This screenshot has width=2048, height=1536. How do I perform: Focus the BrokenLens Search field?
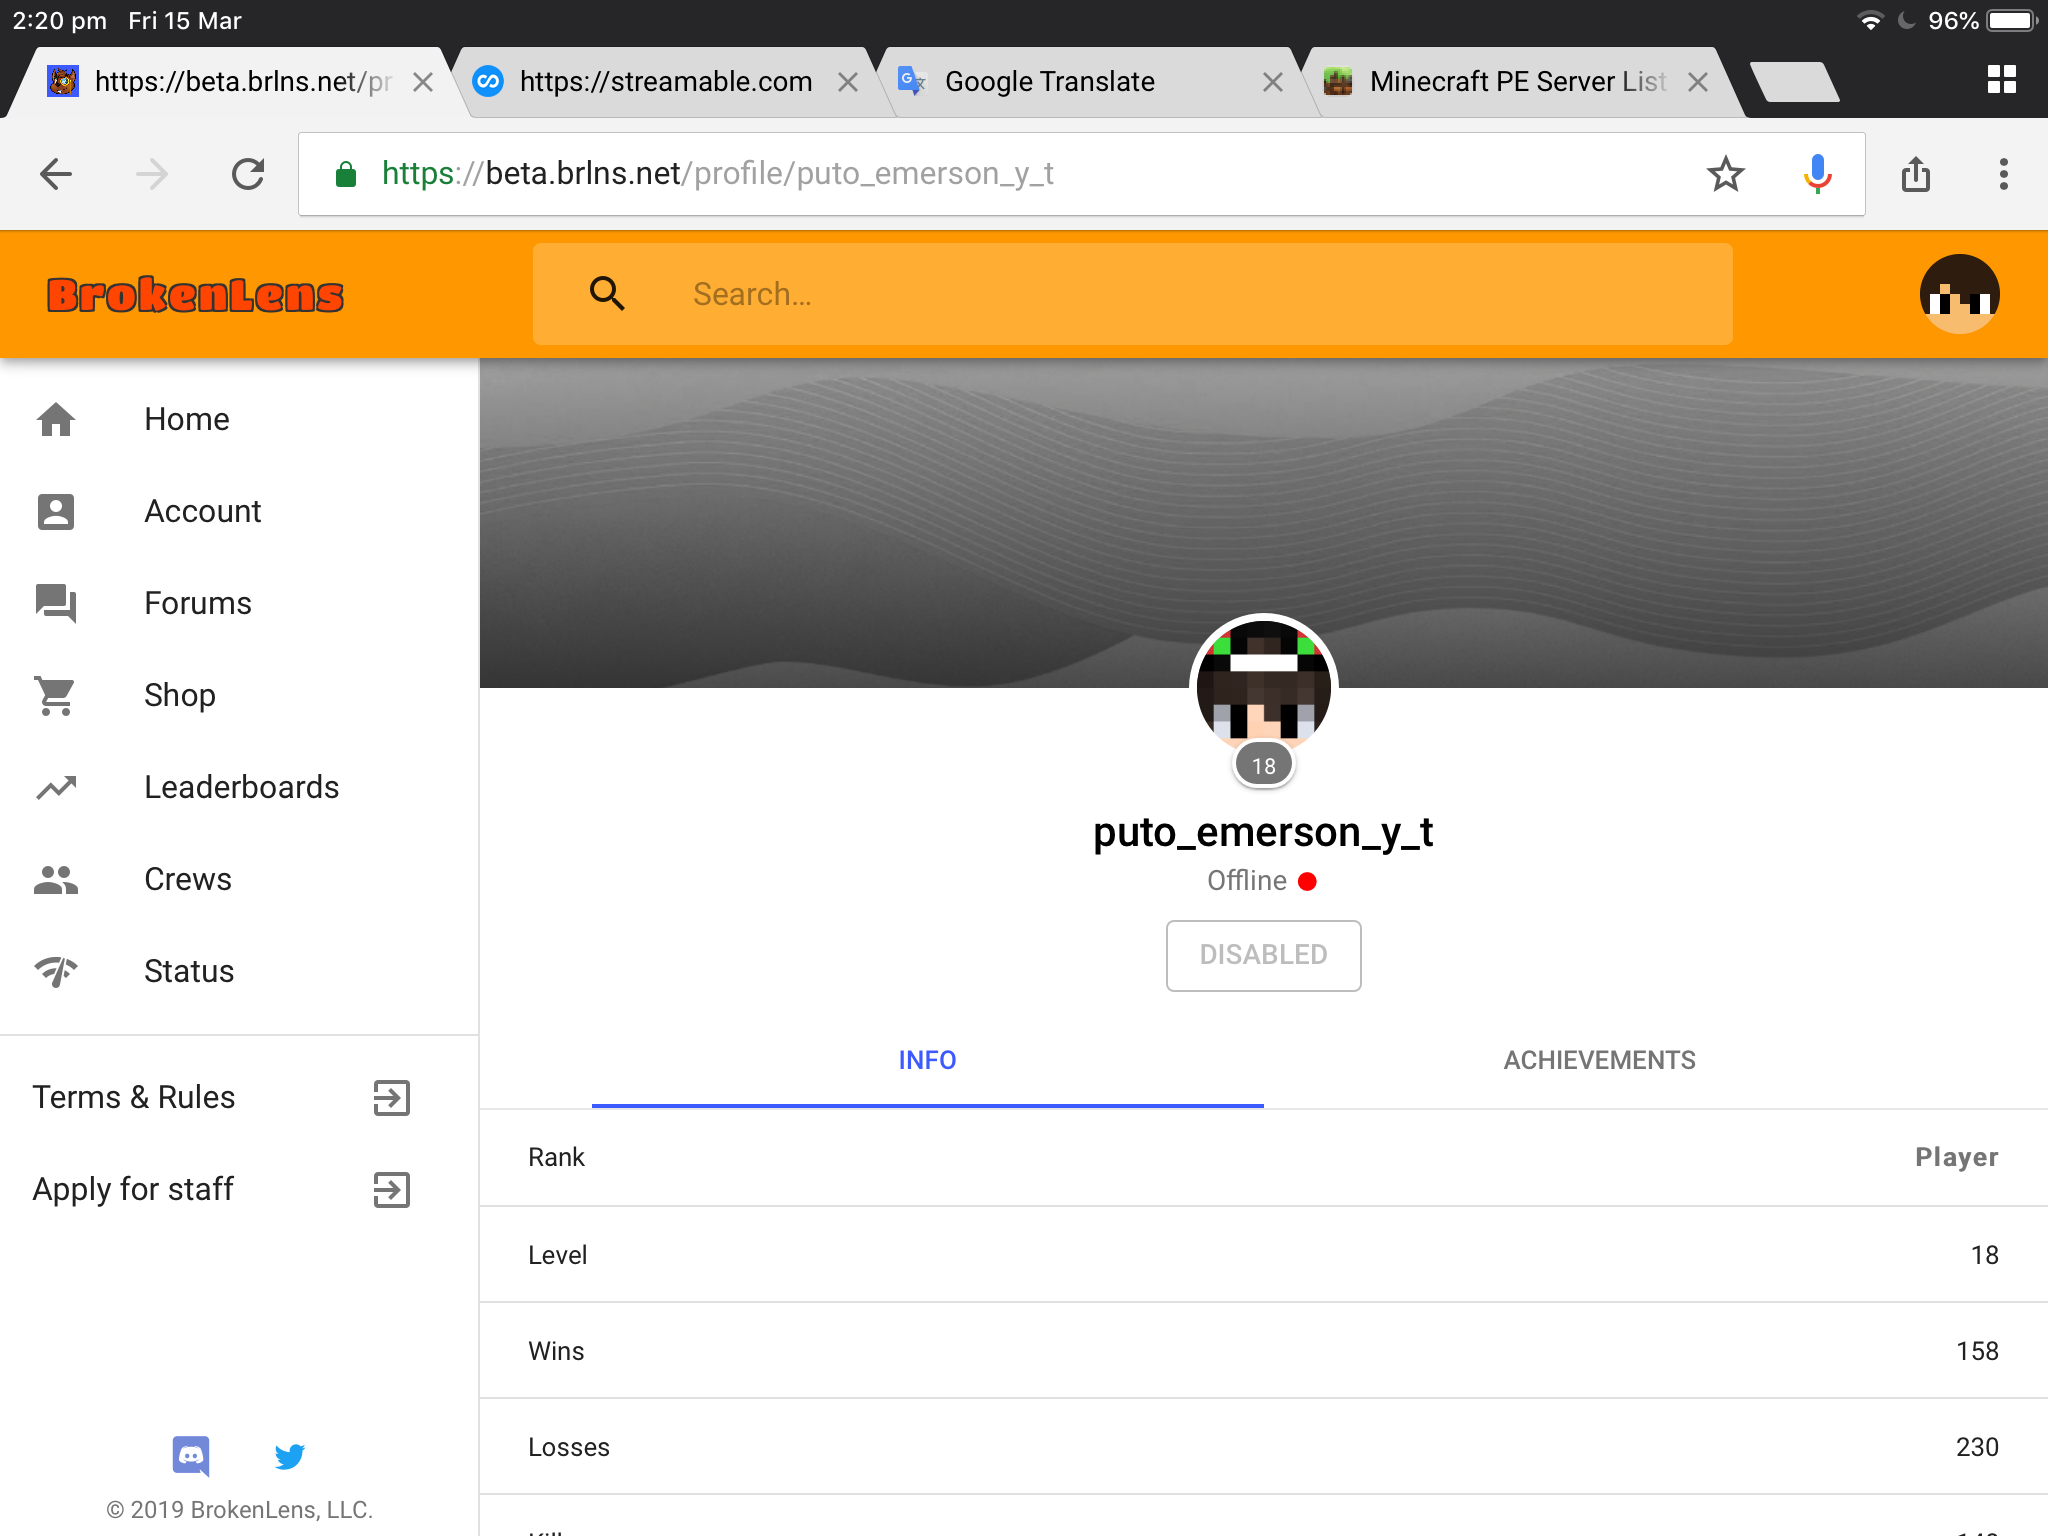1133,294
